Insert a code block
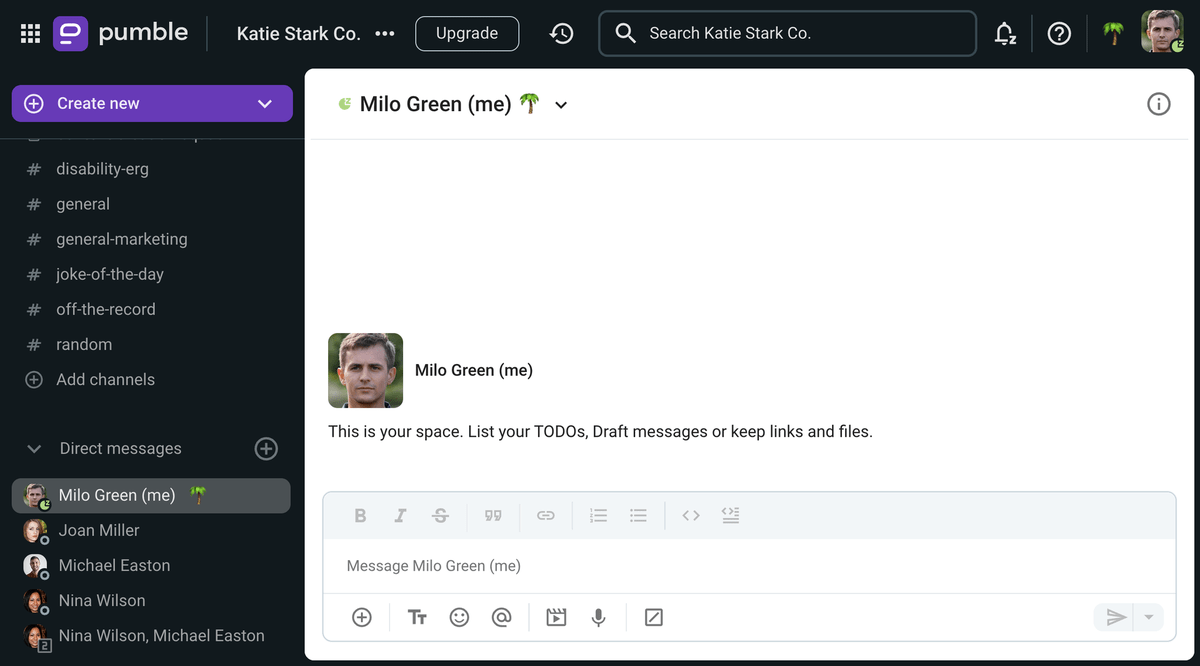Viewport: 1200px width, 666px height. point(730,516)
